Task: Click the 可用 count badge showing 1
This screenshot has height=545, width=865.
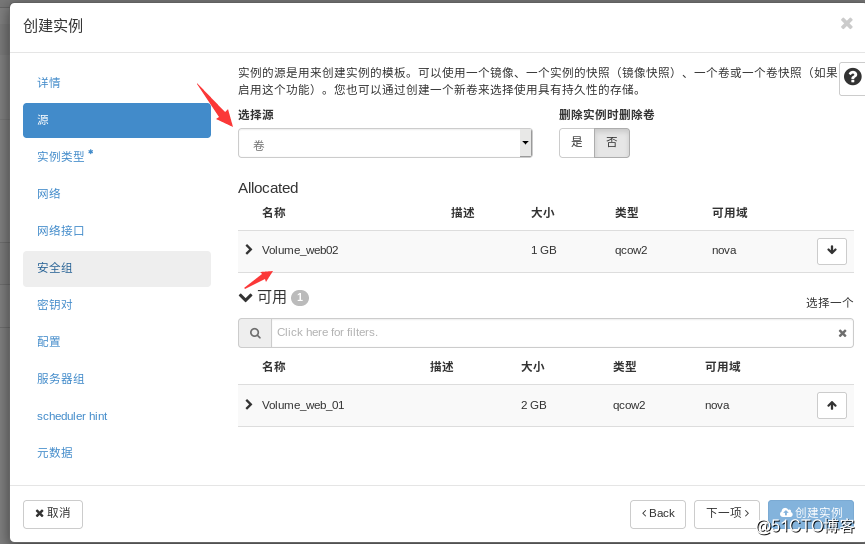Action: pyautogui.click(x=300, y=298)
